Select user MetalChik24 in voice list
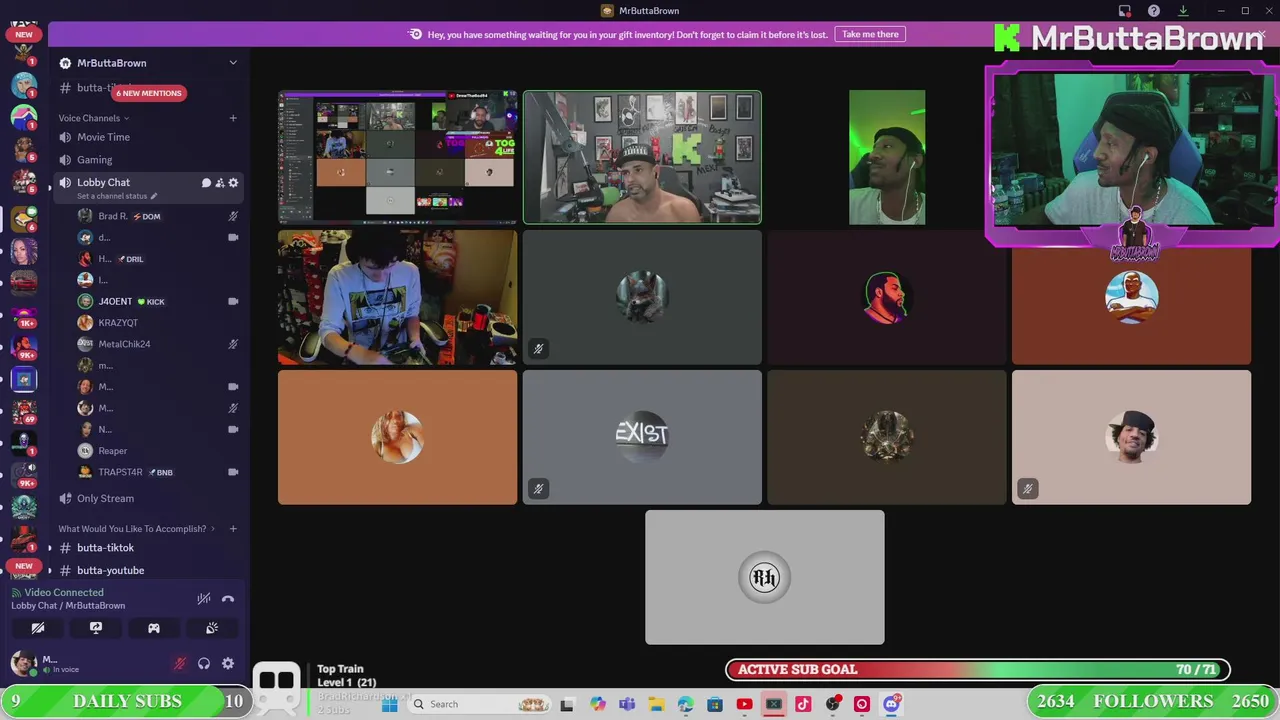 [x=158, y=344]
